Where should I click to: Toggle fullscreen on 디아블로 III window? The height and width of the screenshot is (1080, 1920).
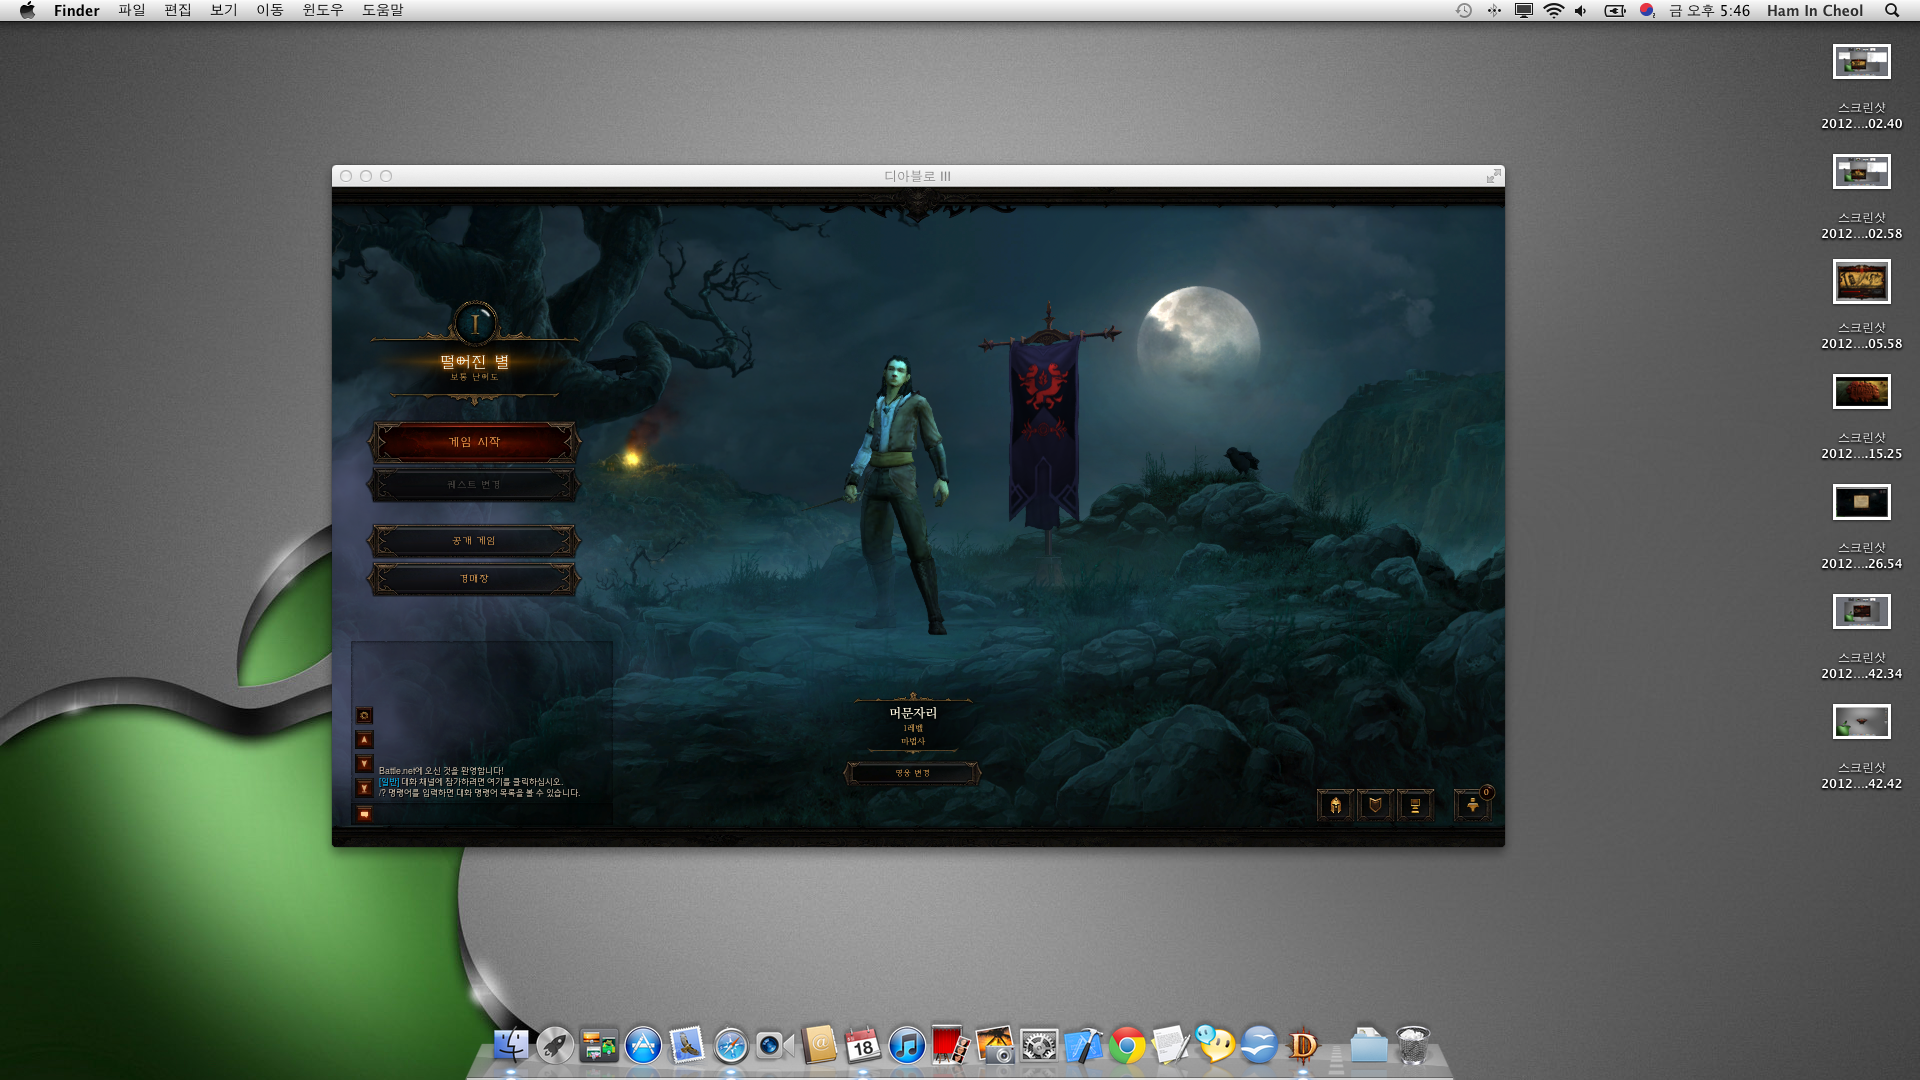[x=1493, y=176]
